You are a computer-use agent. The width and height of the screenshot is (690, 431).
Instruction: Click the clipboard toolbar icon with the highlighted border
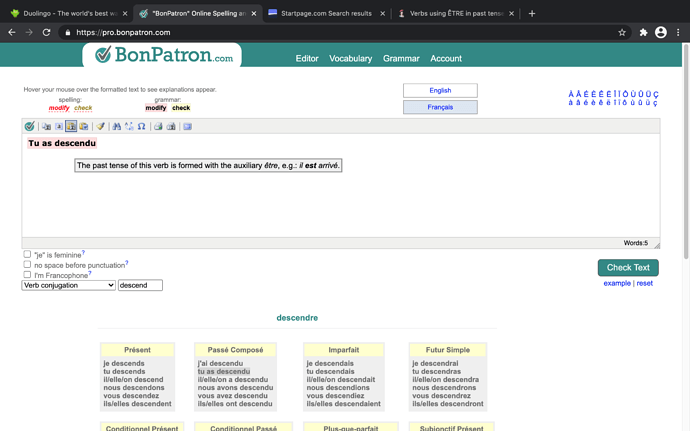pos(71,126)
